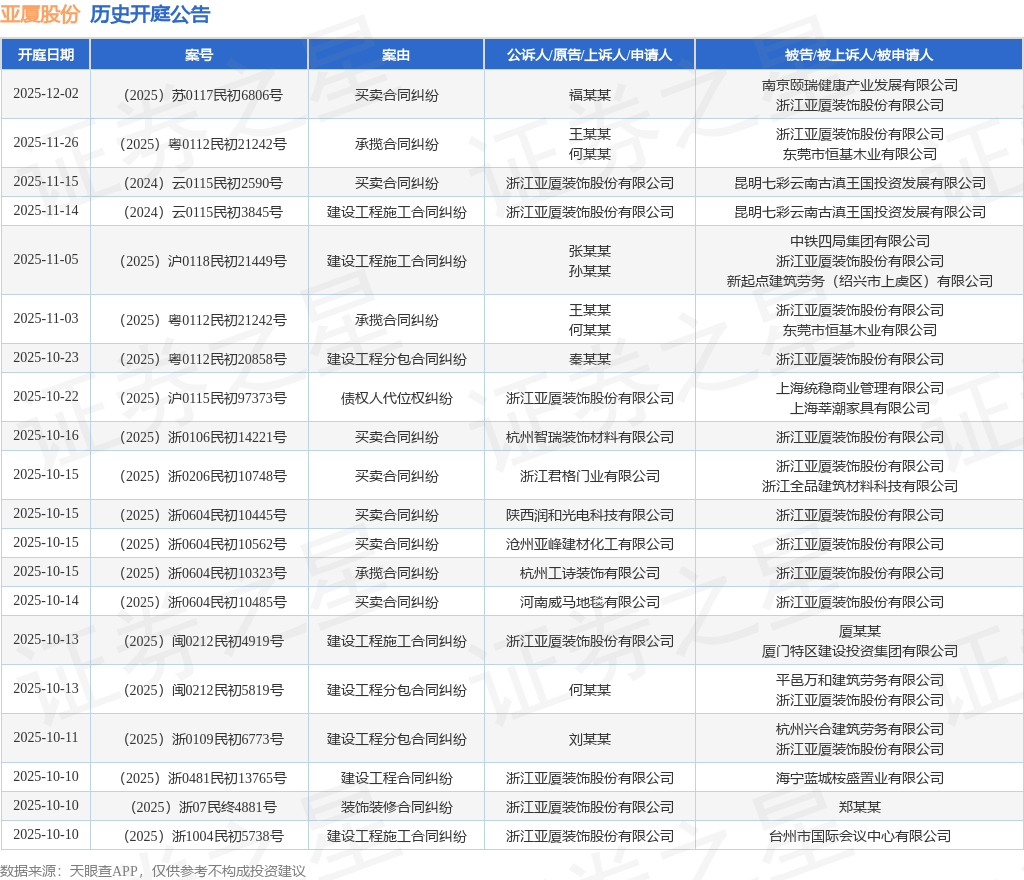Viewport: 1024px width, 880px height.
Task: Select the 案由 column header
Action: [x=396, y=55]
